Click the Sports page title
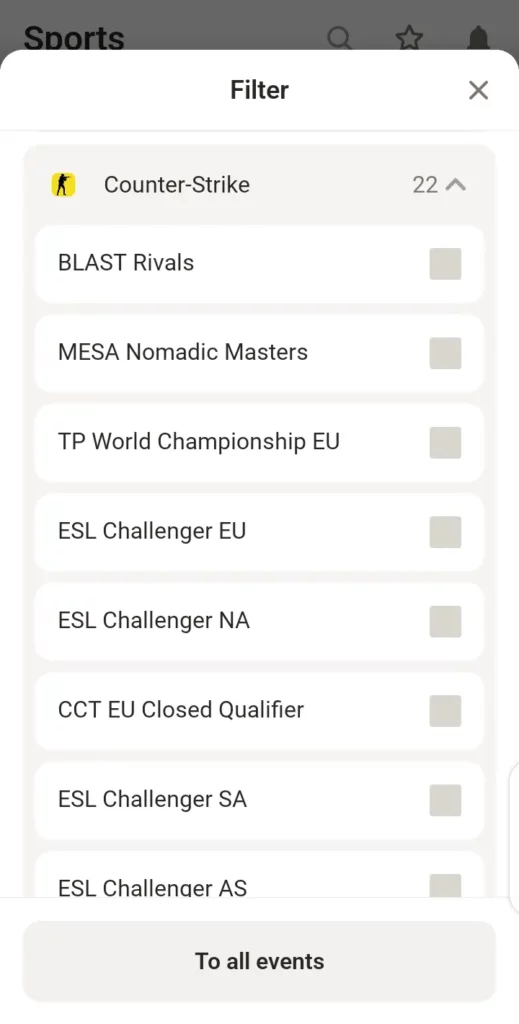 click(74, 39)
